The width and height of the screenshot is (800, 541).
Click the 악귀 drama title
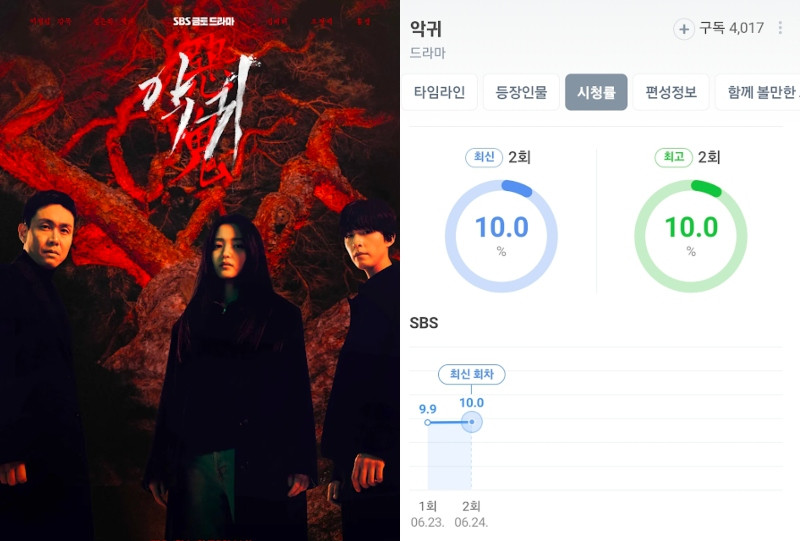point(426,29)
